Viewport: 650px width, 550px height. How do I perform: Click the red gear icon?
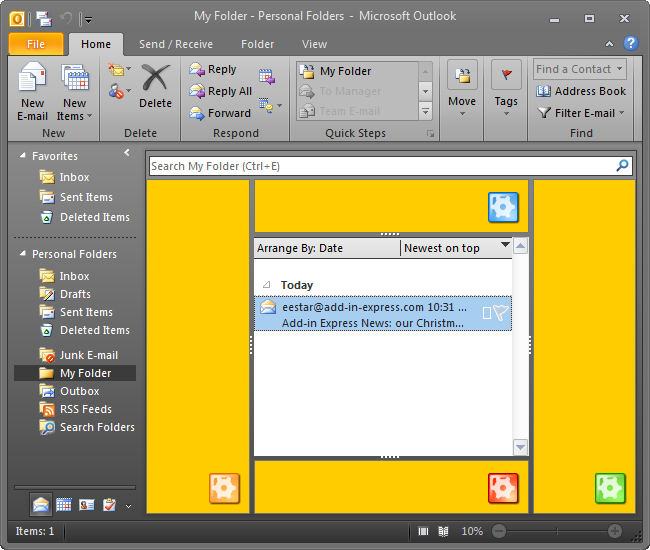503,488
